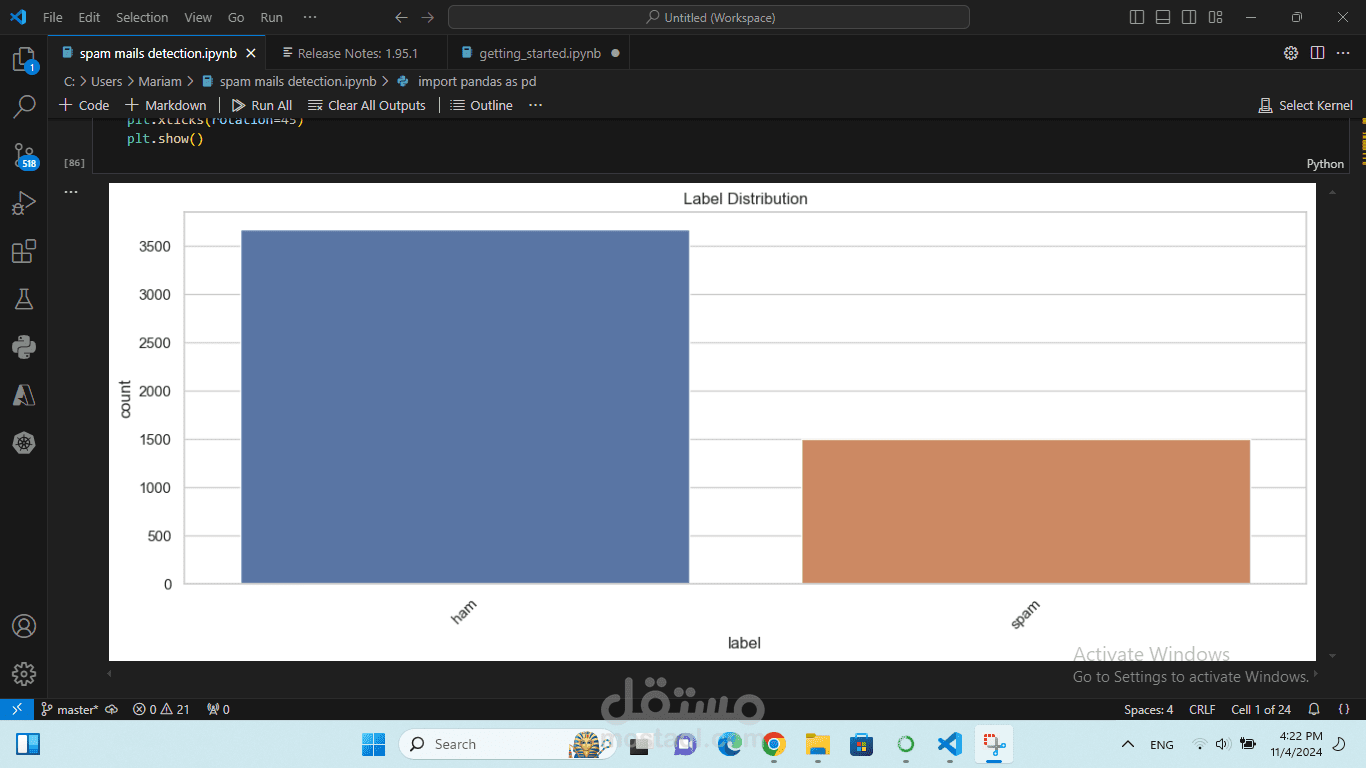Open notebook Outline
Image resolution: width=1366 pixels, height=768 pixels.
pyautogui.click(x=481, y=105)
